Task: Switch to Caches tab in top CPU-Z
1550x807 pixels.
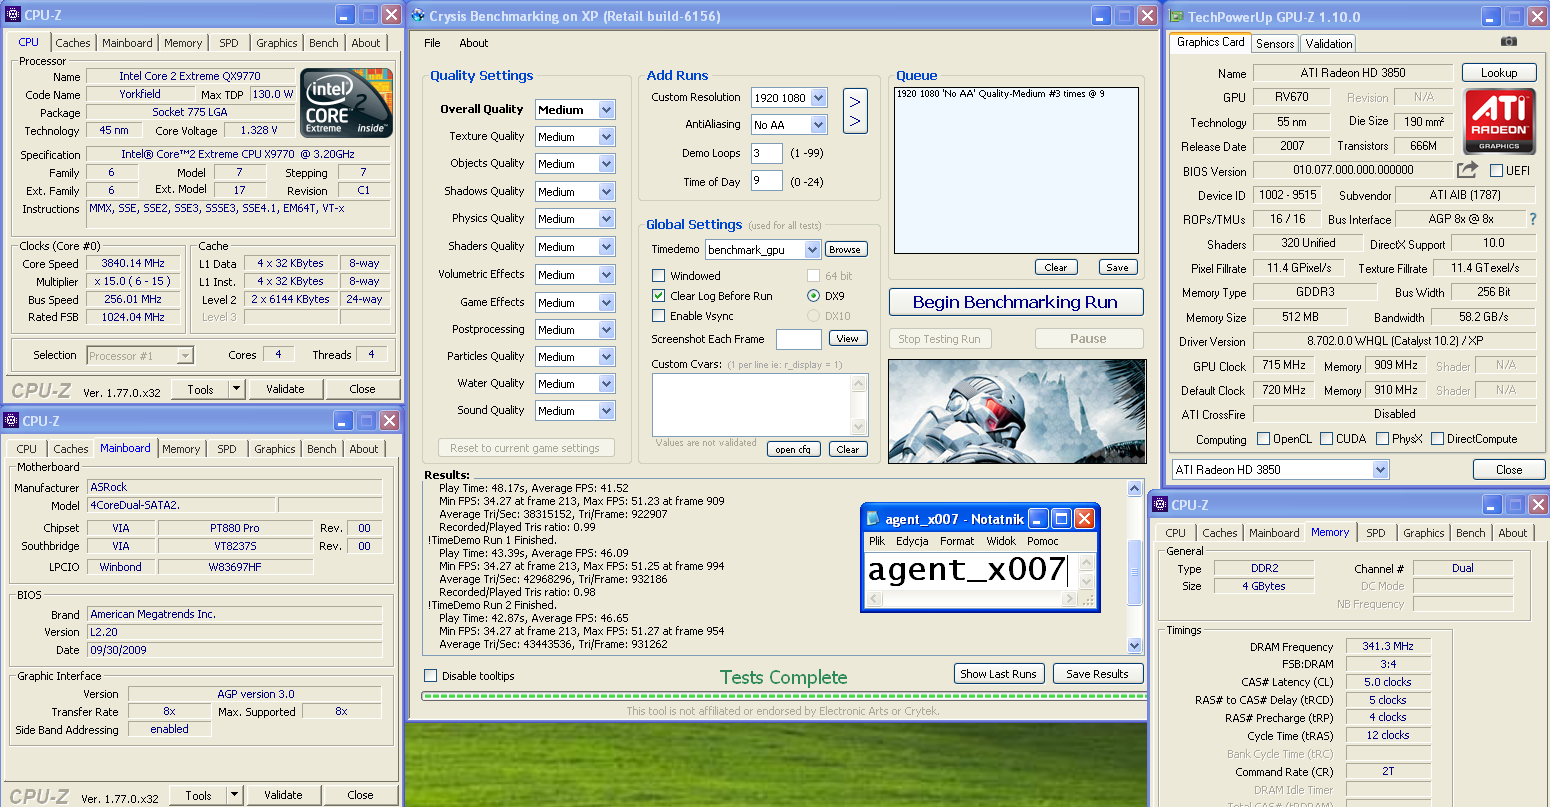Action: coord(73,43)
